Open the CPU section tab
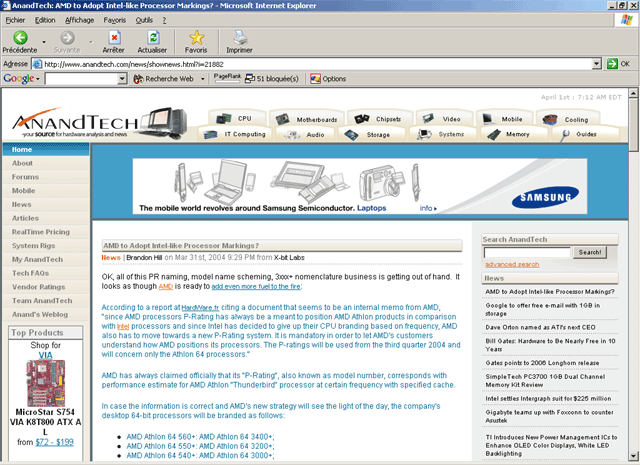 click(237, 118)
